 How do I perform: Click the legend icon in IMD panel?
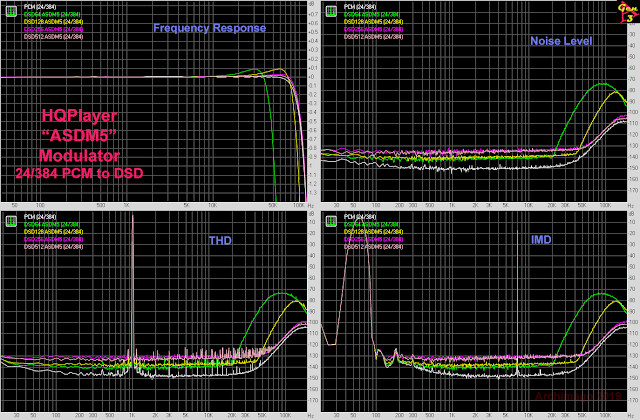pos(331,222)
